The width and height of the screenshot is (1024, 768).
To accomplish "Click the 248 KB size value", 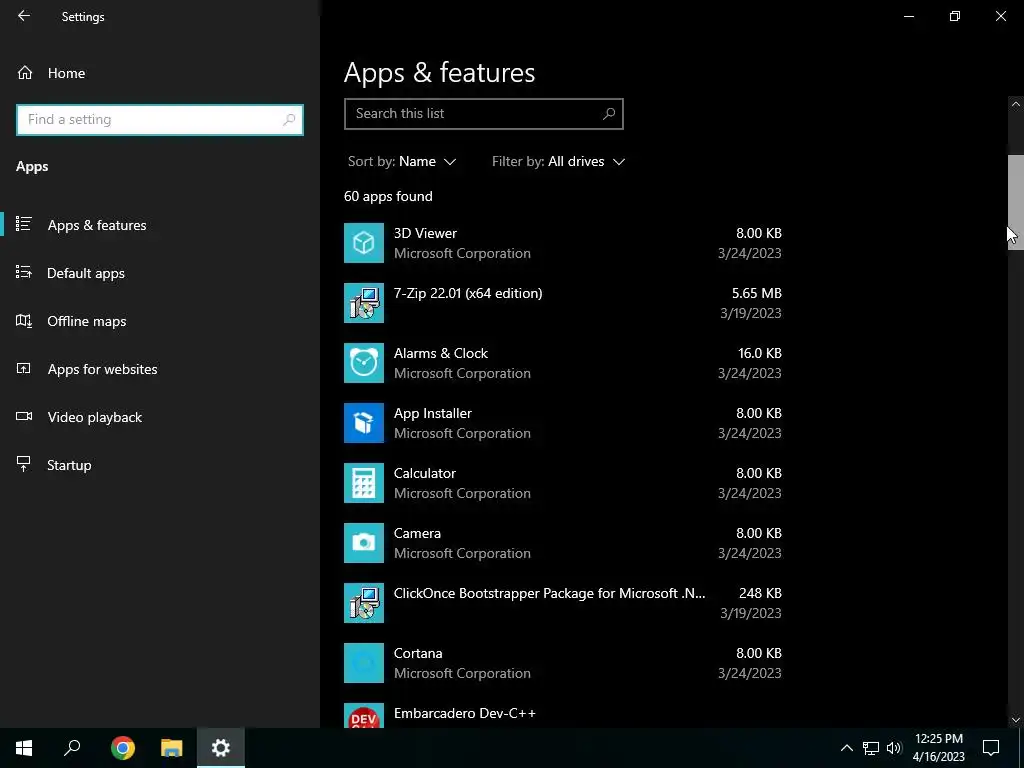I will coord(760,594).
